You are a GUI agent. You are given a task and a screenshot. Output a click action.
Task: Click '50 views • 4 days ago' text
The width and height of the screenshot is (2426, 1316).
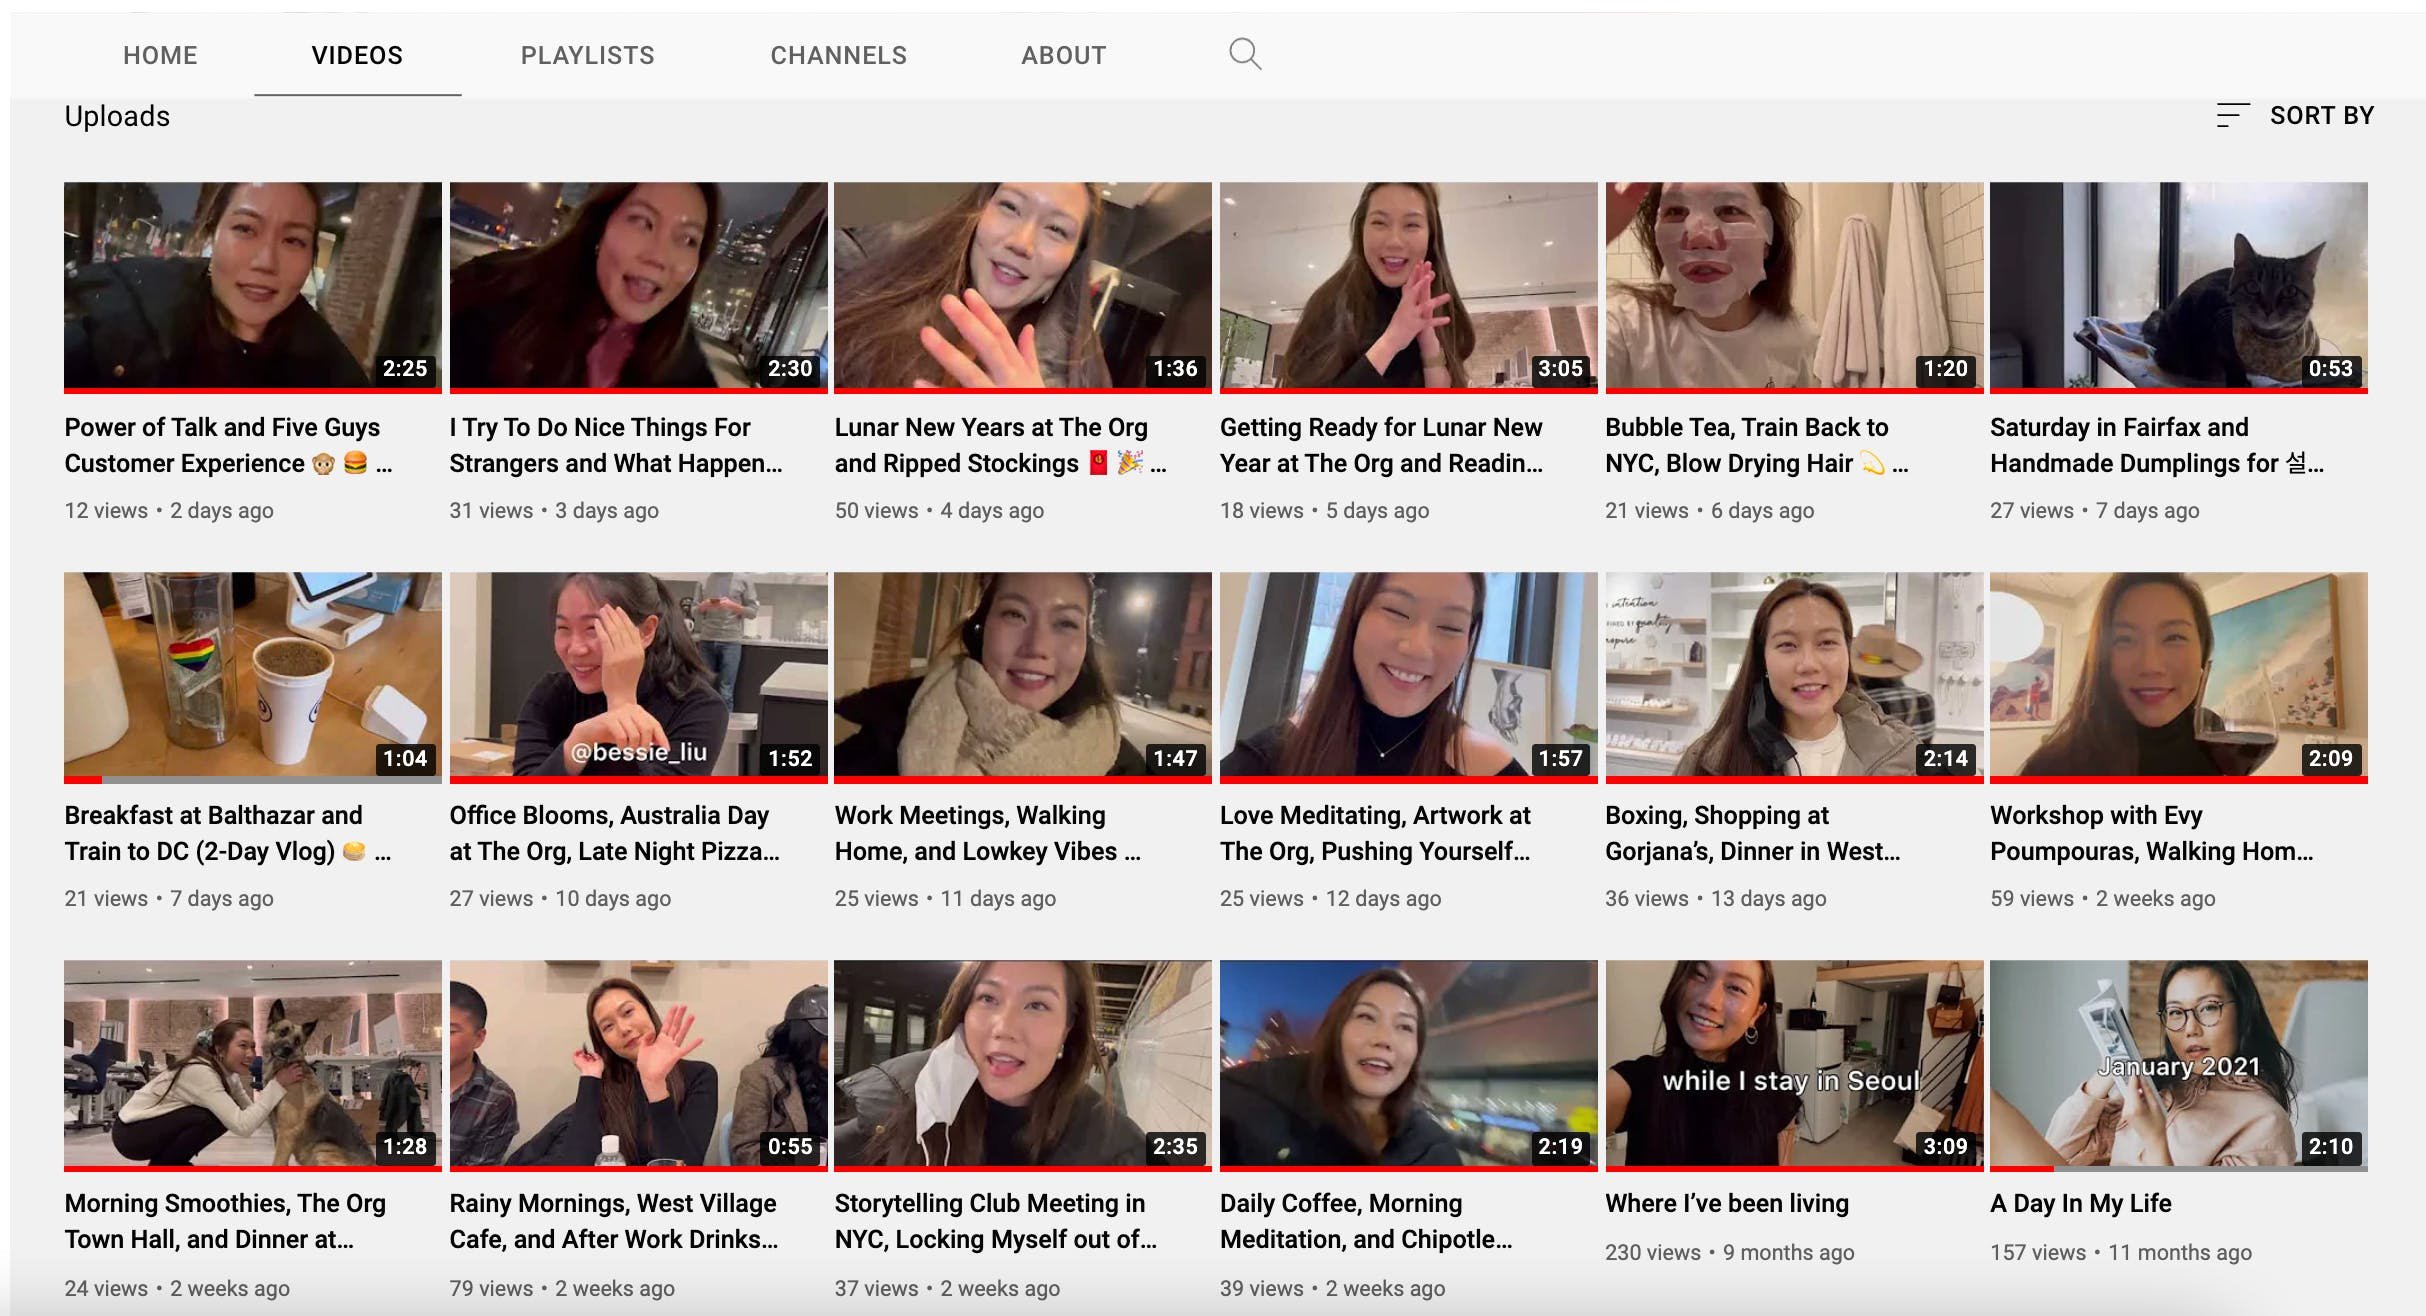point(939,510)
